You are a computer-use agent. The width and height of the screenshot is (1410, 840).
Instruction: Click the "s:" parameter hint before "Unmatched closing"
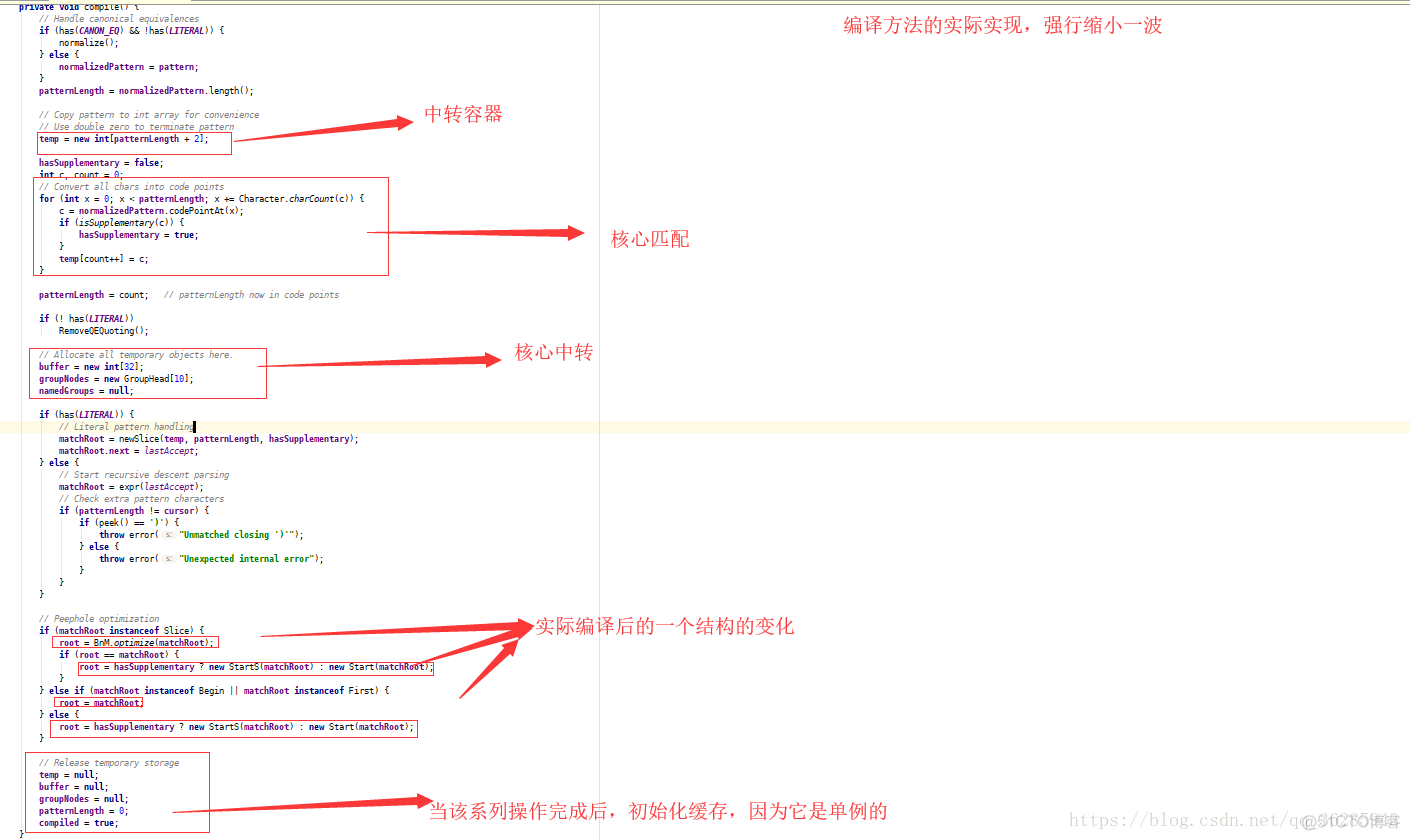click(x=169, y=535)
